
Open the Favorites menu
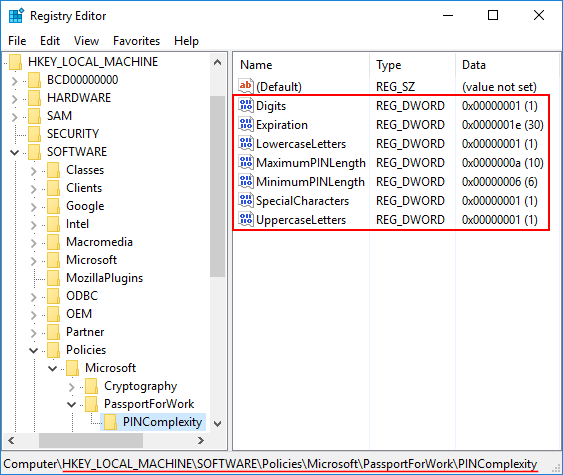coord(136,41)
